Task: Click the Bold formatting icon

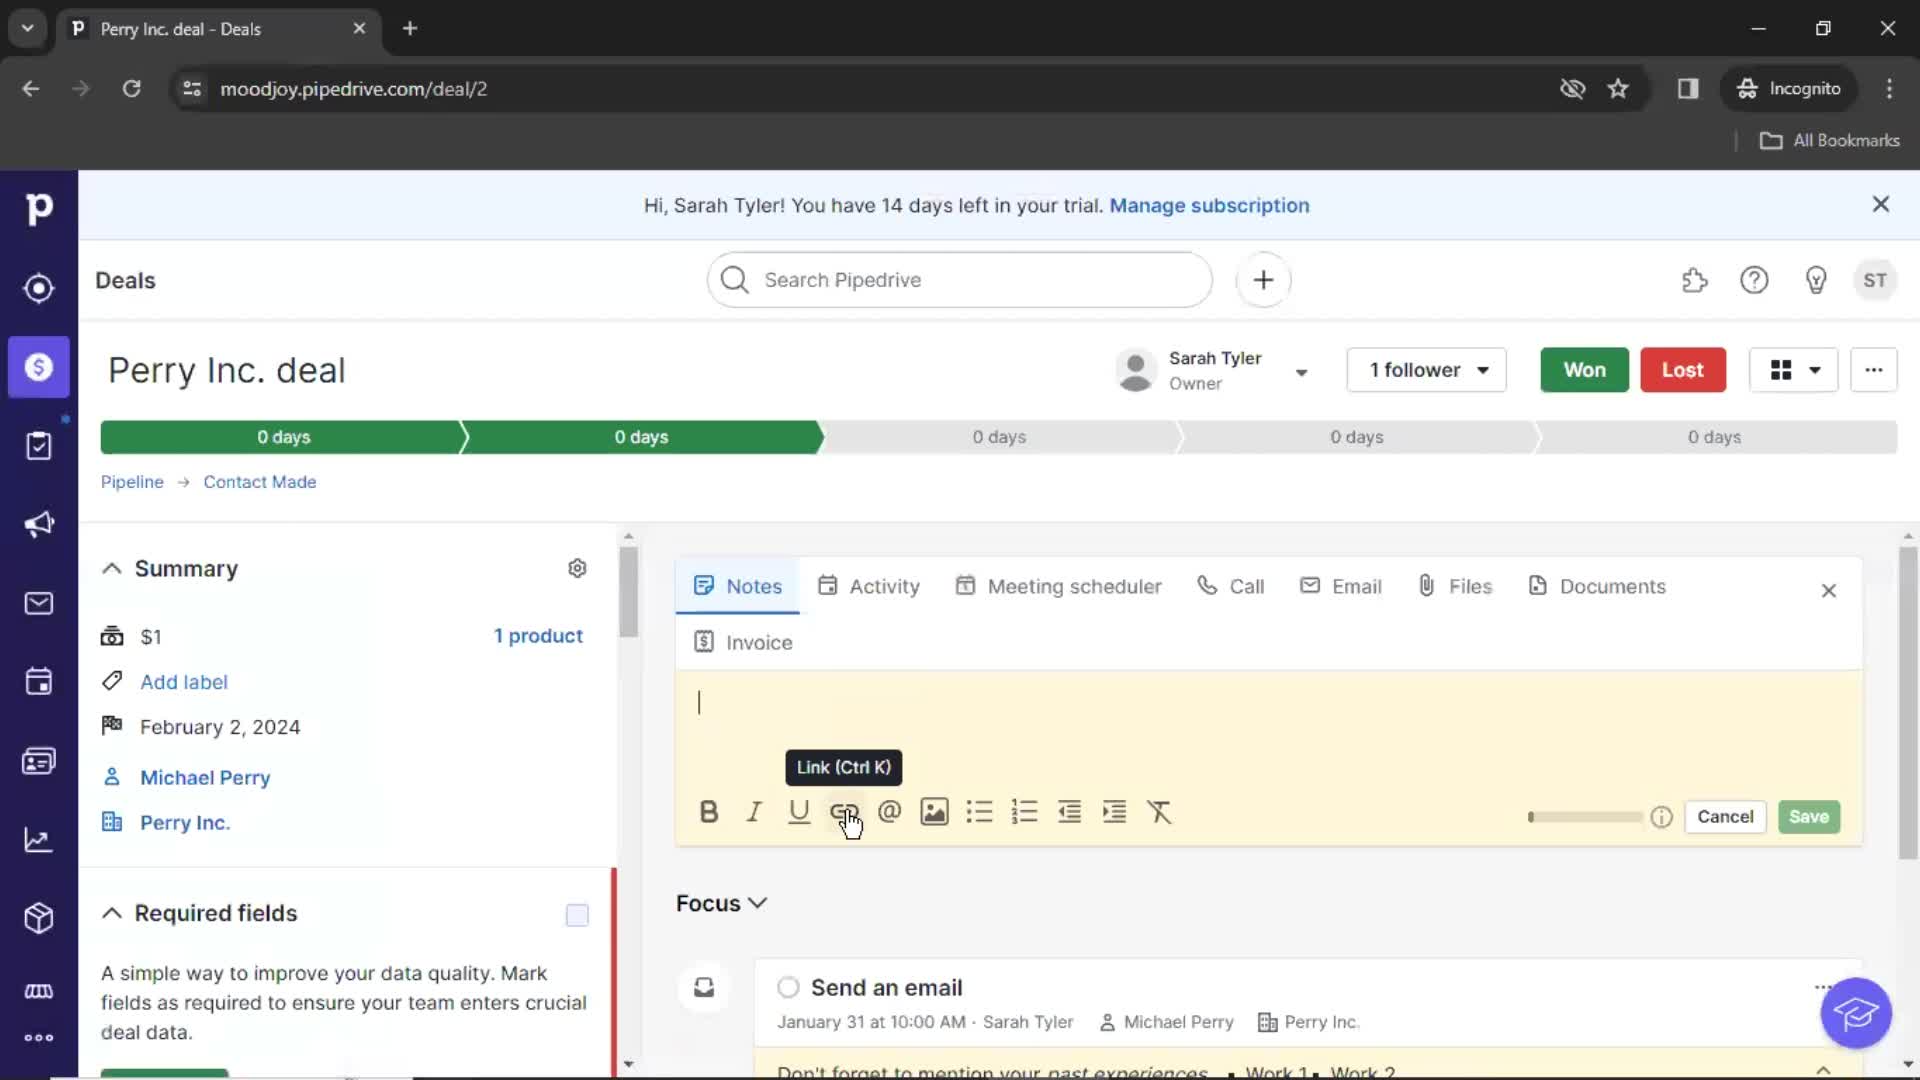Action: (x=708, y=812)
